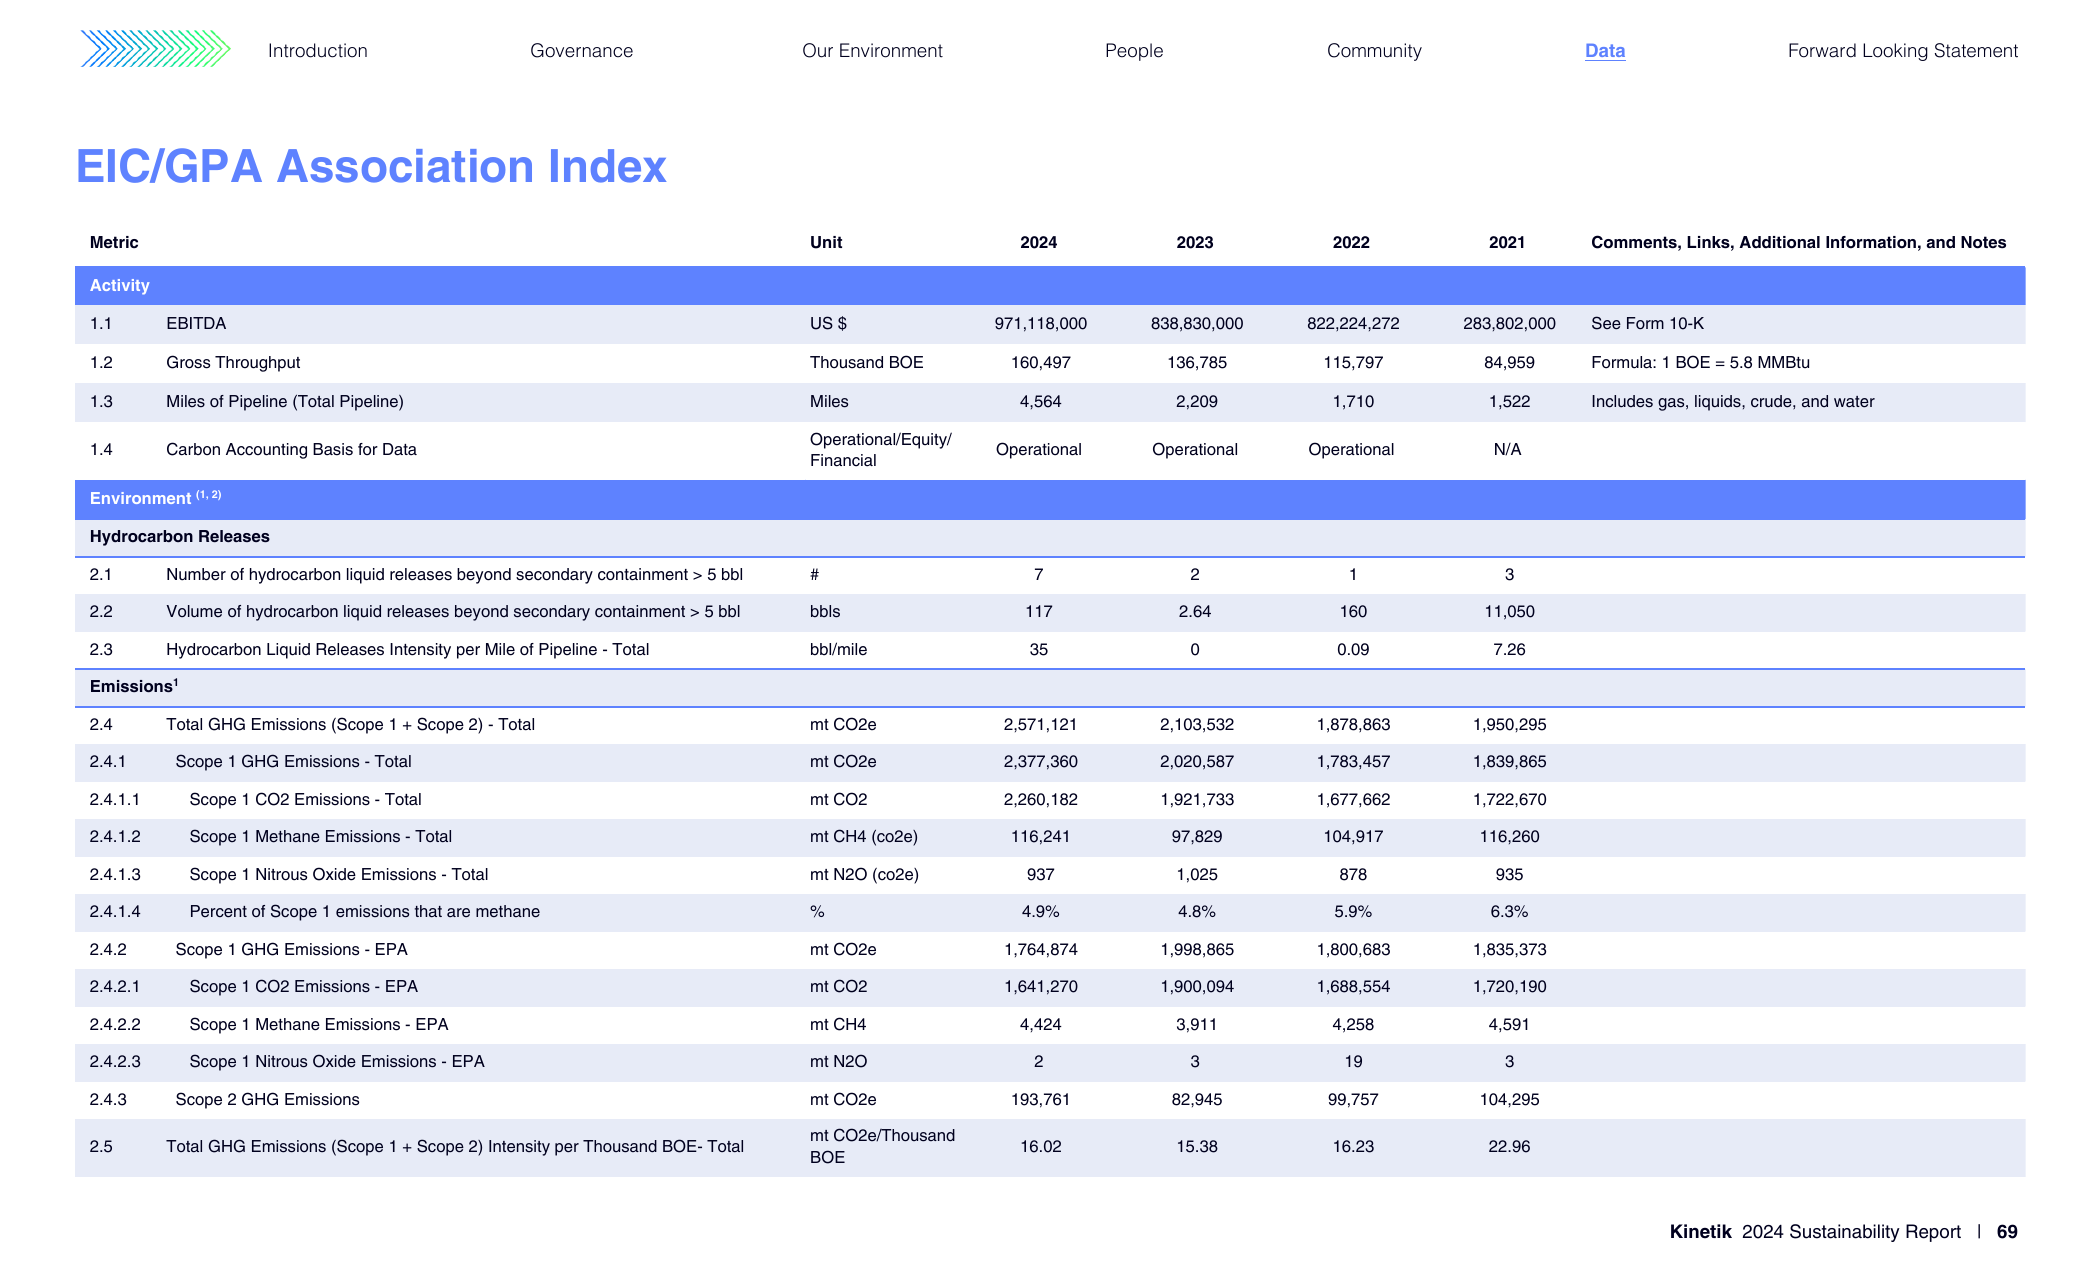Click the N/A value in the 2021 column
This screenshot has height=1275, width=2100.
click(x=1507, y=449)
